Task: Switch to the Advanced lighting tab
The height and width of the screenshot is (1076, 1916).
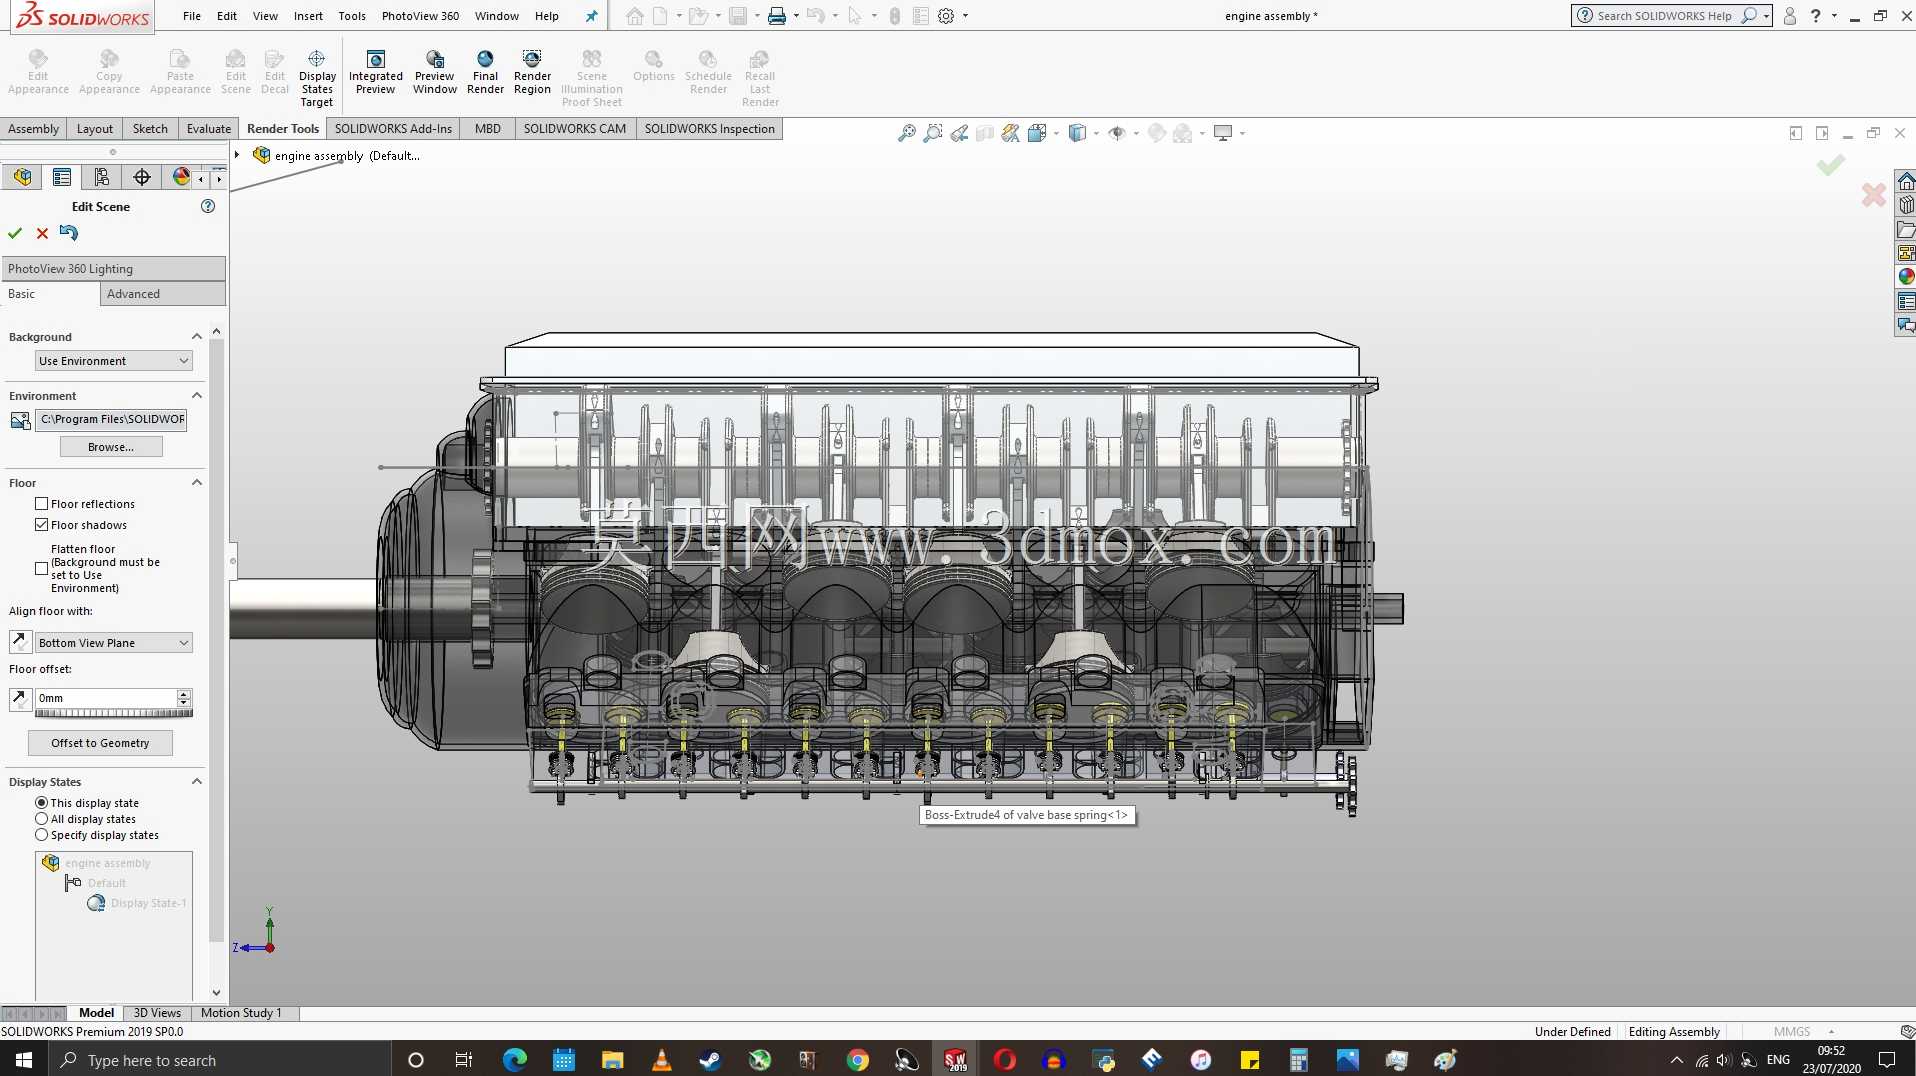Action: click(162, 294)
